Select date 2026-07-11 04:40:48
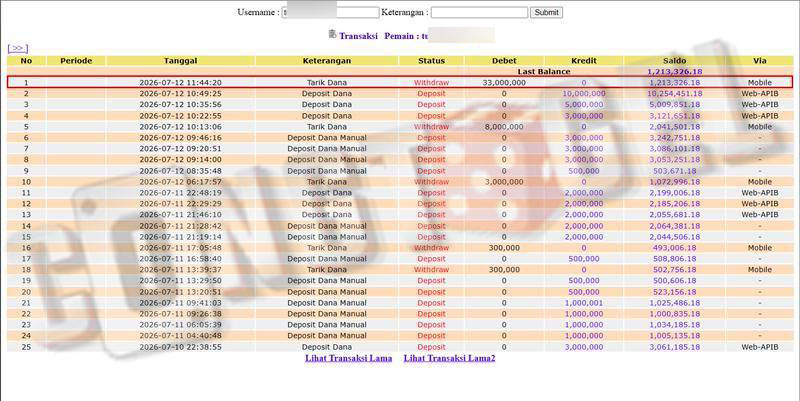The height and width of the screenshot is (401, 800). click(x=181, y=336)
